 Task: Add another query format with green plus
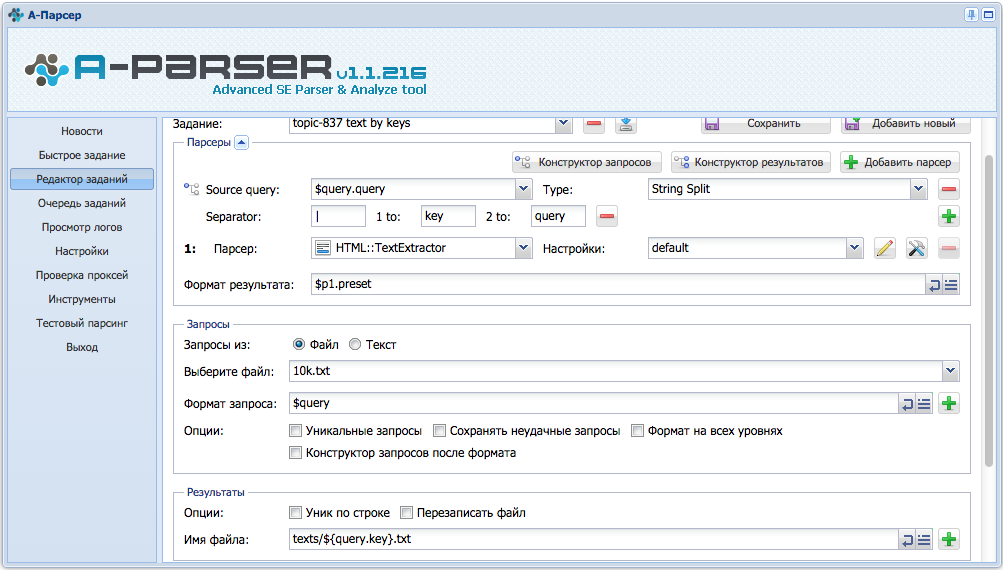949,404
